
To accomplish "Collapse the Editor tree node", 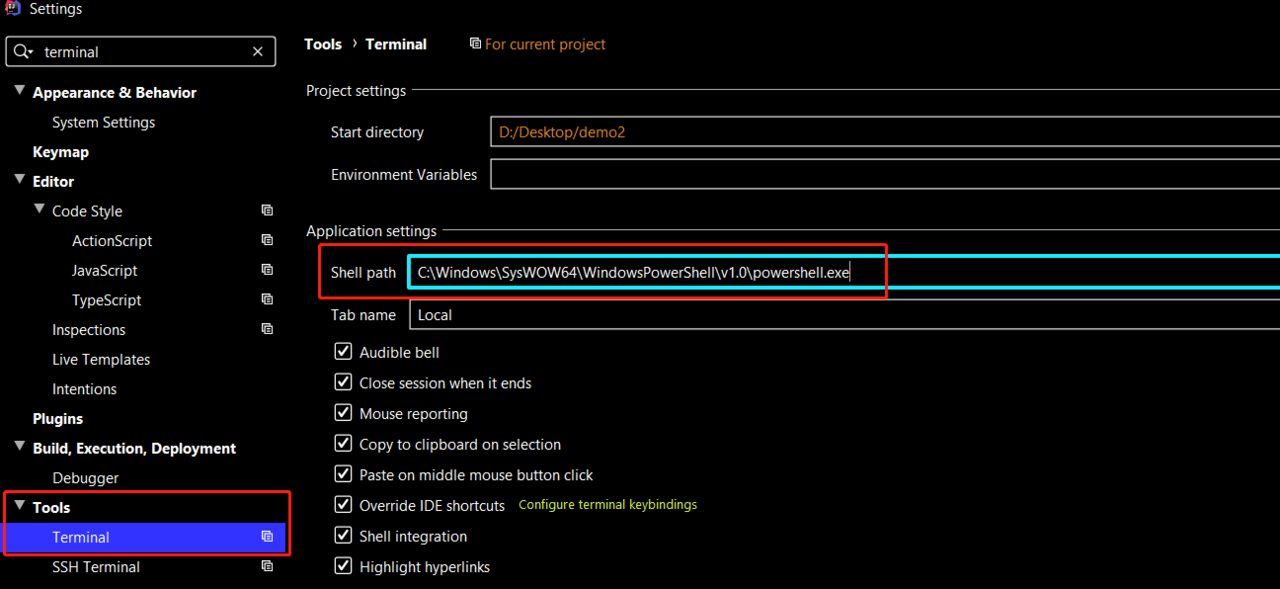I will coord(19,181).
